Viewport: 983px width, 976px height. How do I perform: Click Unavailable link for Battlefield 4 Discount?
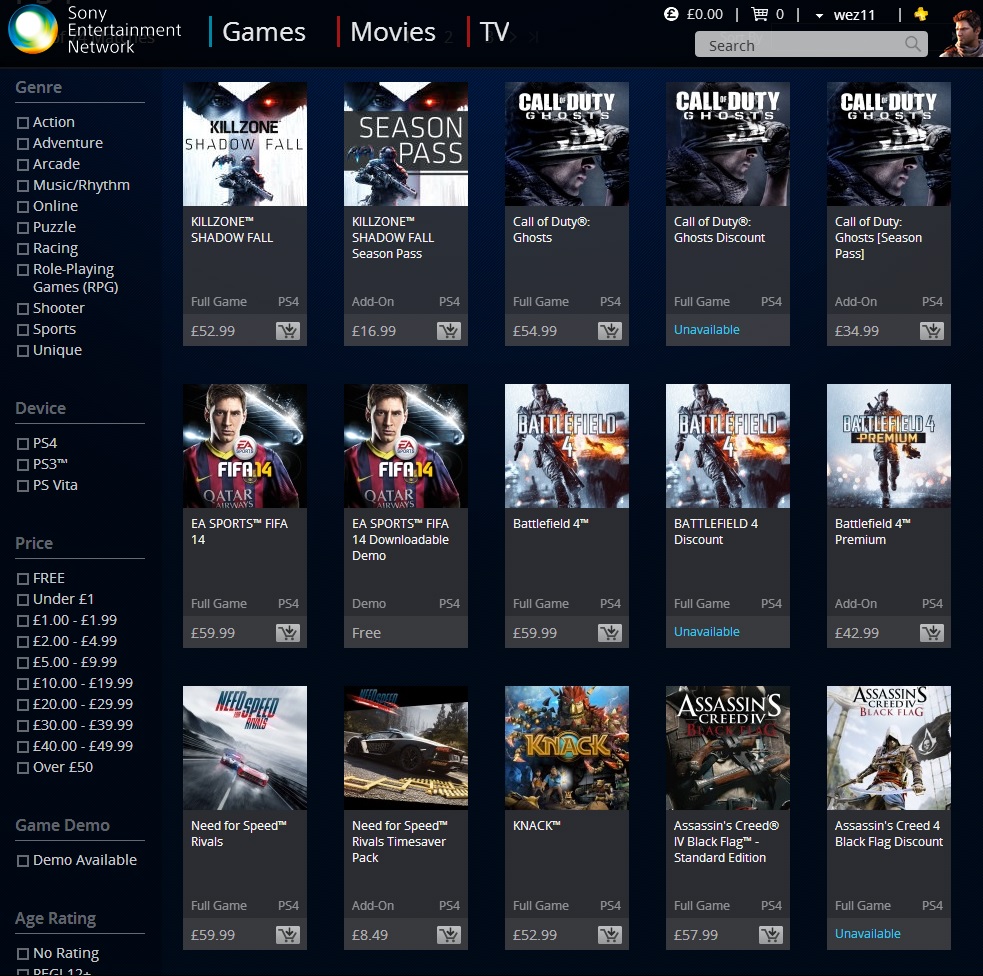[x=706, y=632]
